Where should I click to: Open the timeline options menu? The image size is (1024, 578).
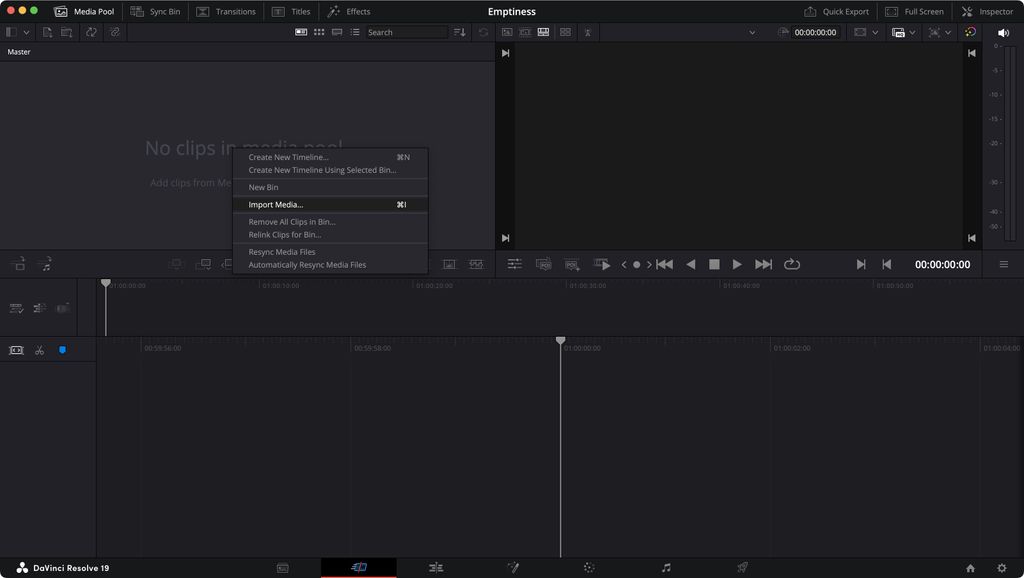point(1003,264)
